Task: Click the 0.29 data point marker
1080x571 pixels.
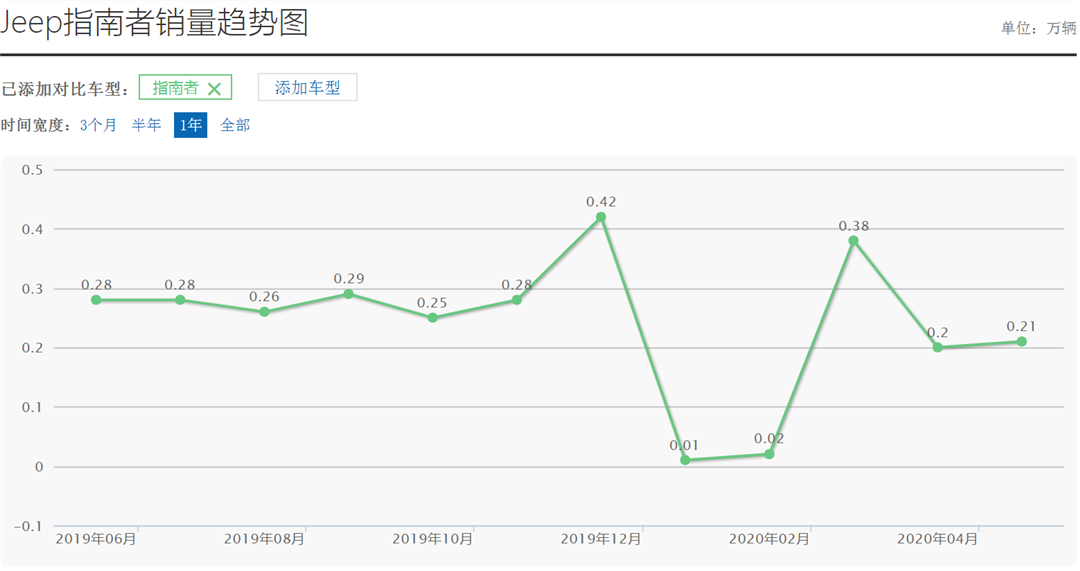Action: pyautogui.click(x=348, y=294)
